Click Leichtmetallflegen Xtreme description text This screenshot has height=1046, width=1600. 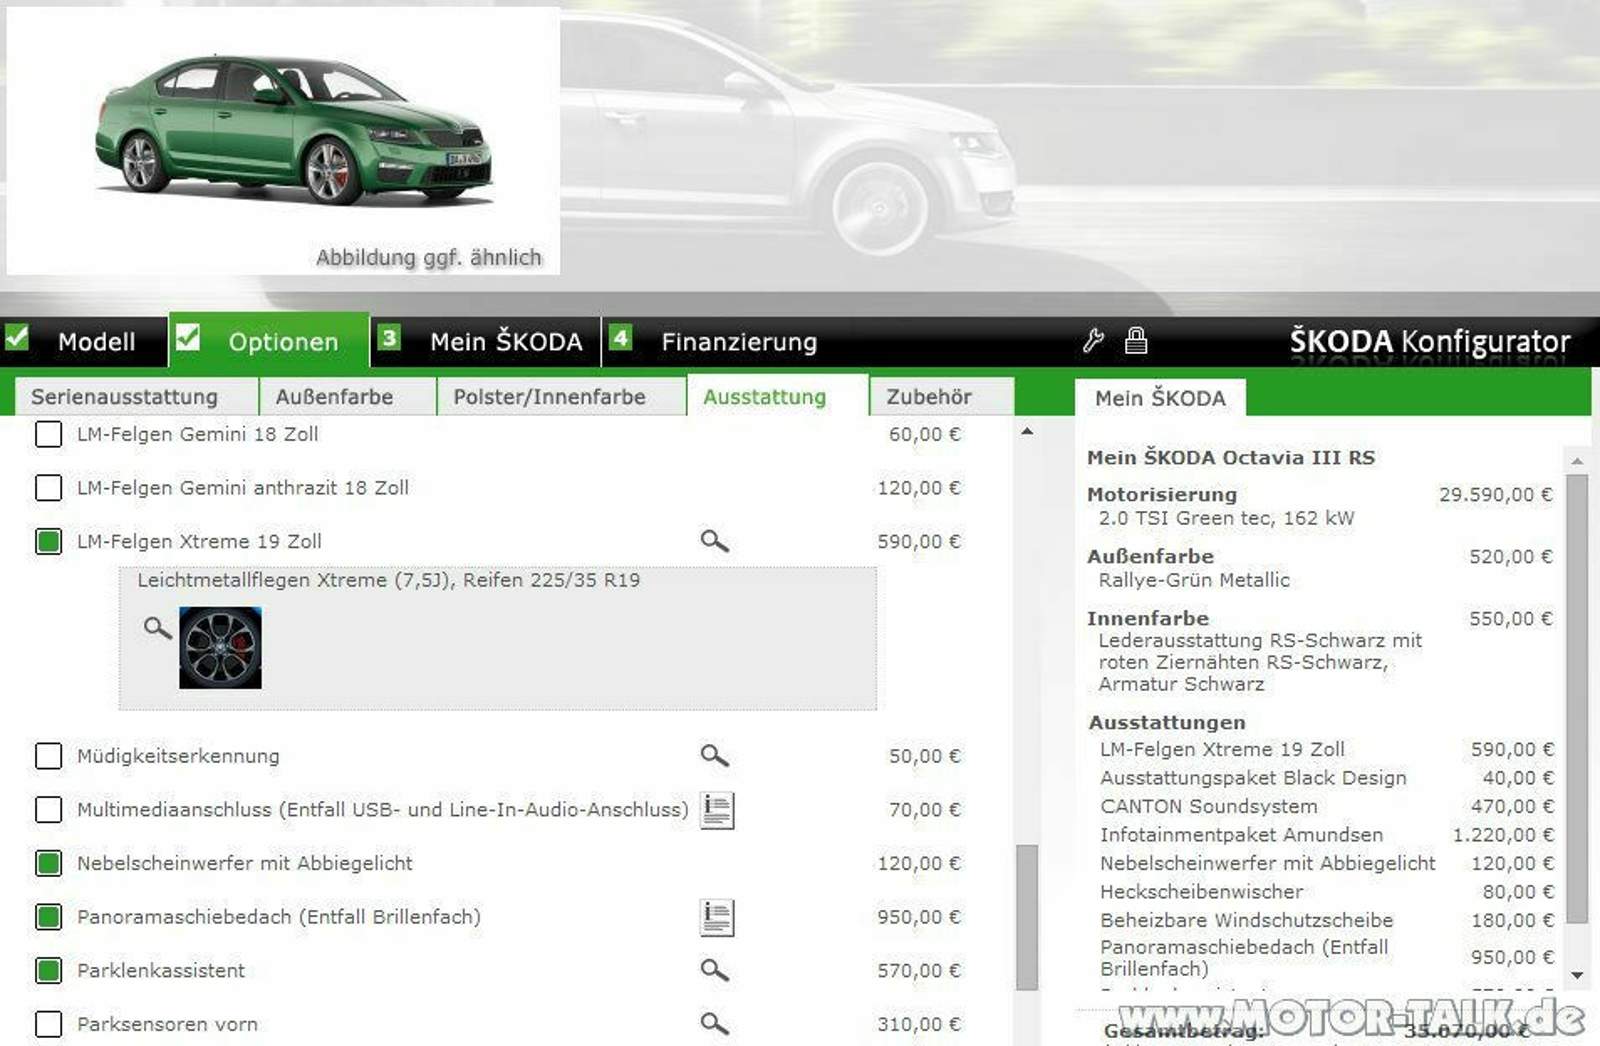tap(389, 580)
